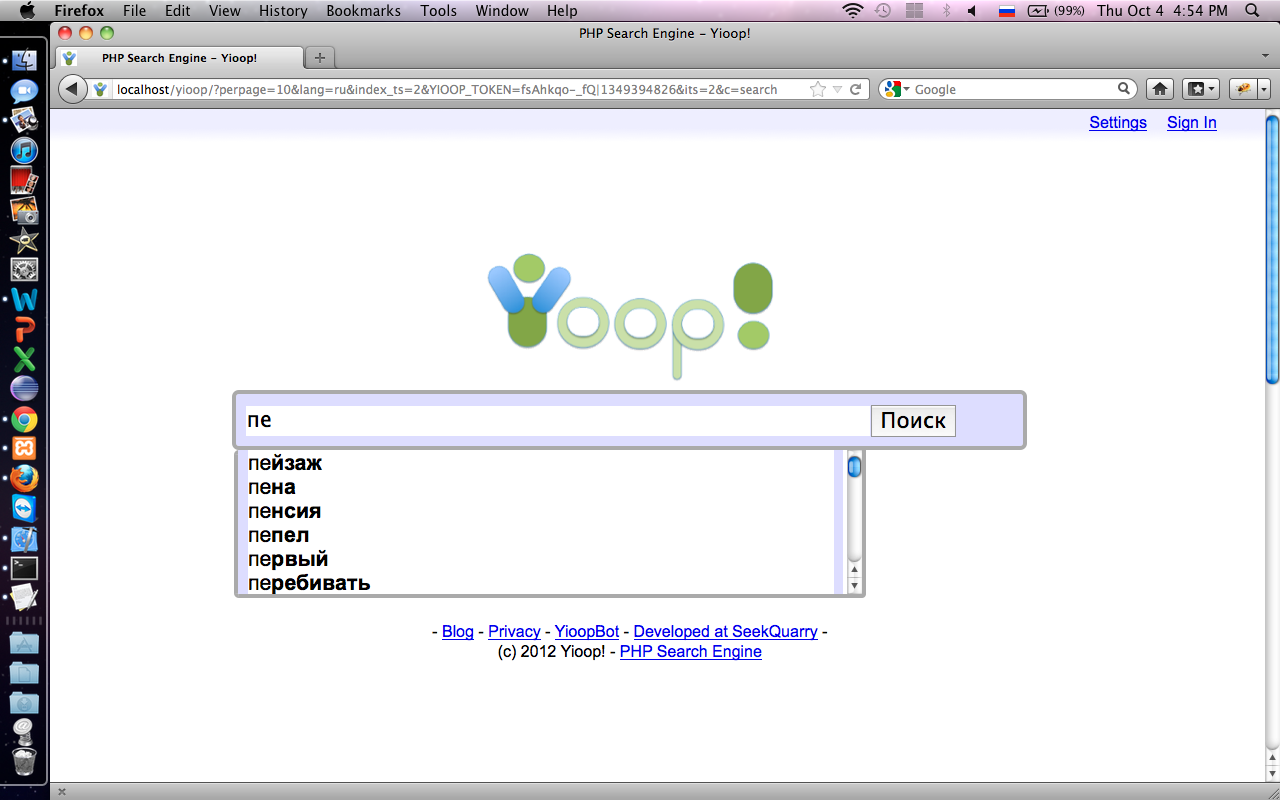Open the Privacy footer link
This screenshot has width=1280, height=800.
pos(514,632)
